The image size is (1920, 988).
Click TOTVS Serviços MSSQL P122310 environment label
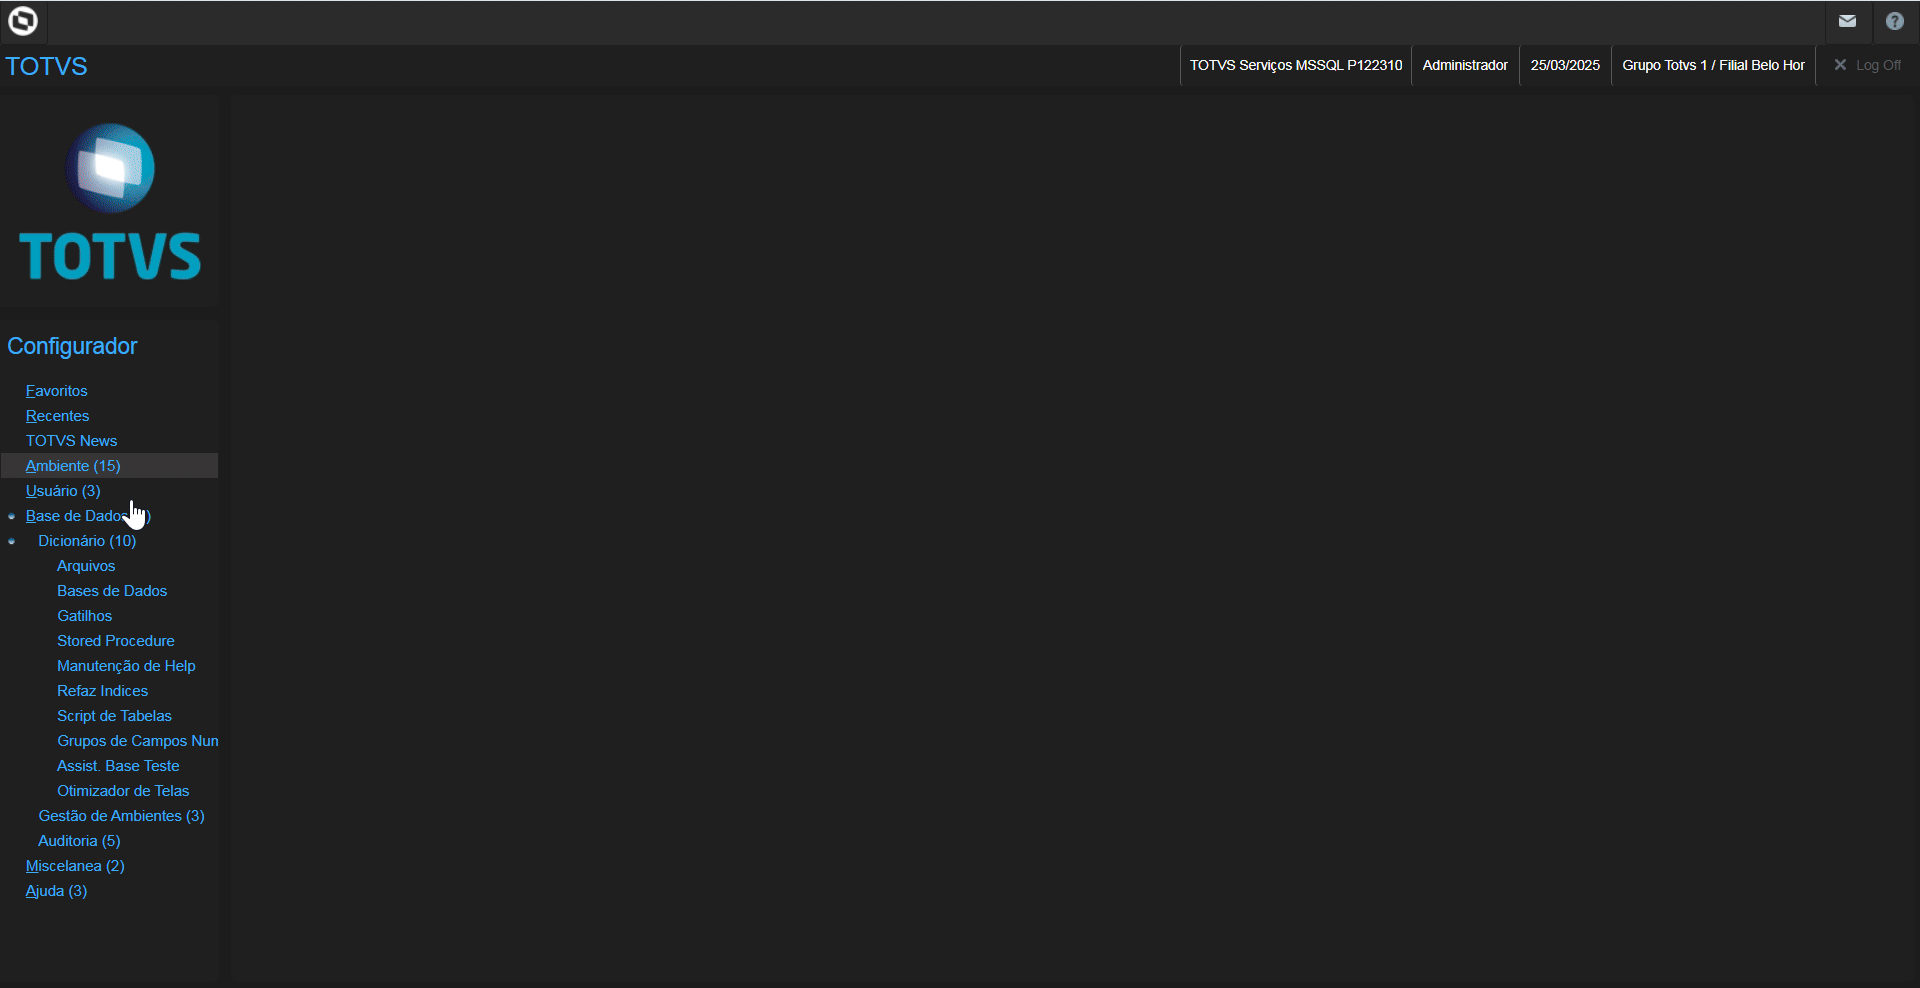pyautogui.click(x=1296, y=65)
